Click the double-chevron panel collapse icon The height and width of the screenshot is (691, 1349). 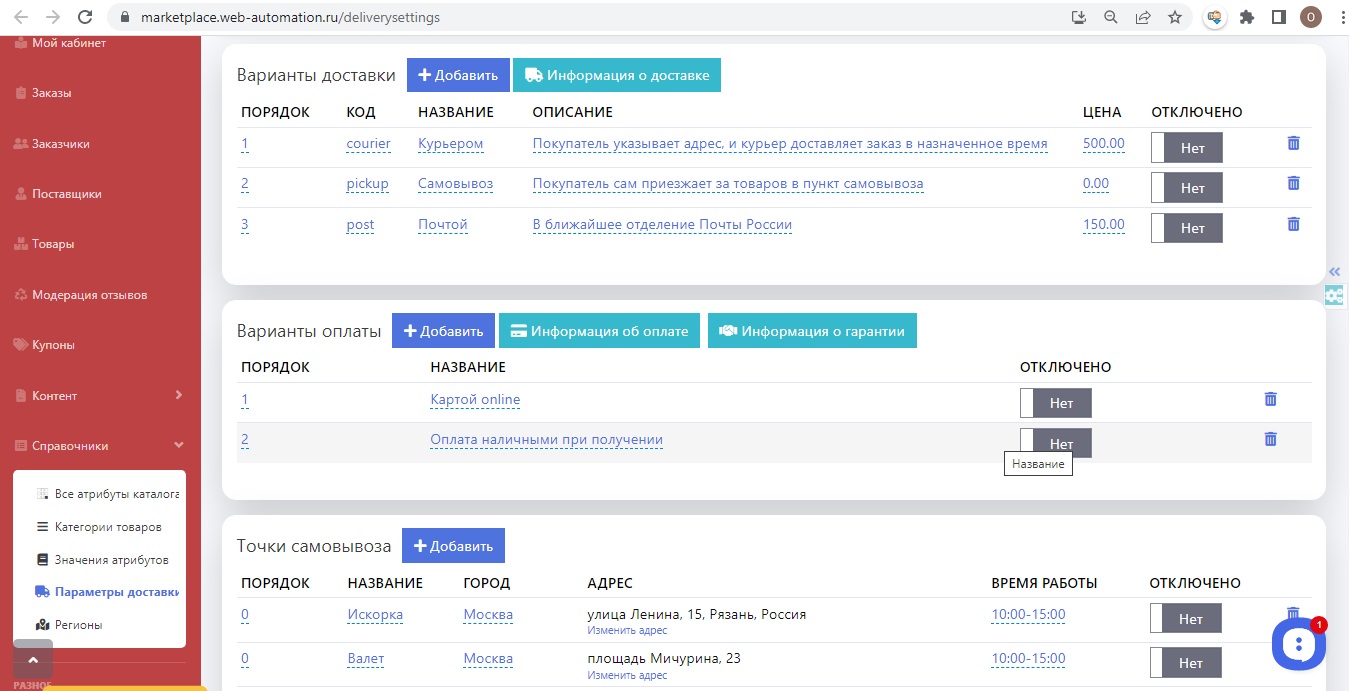coord(1334,272)
